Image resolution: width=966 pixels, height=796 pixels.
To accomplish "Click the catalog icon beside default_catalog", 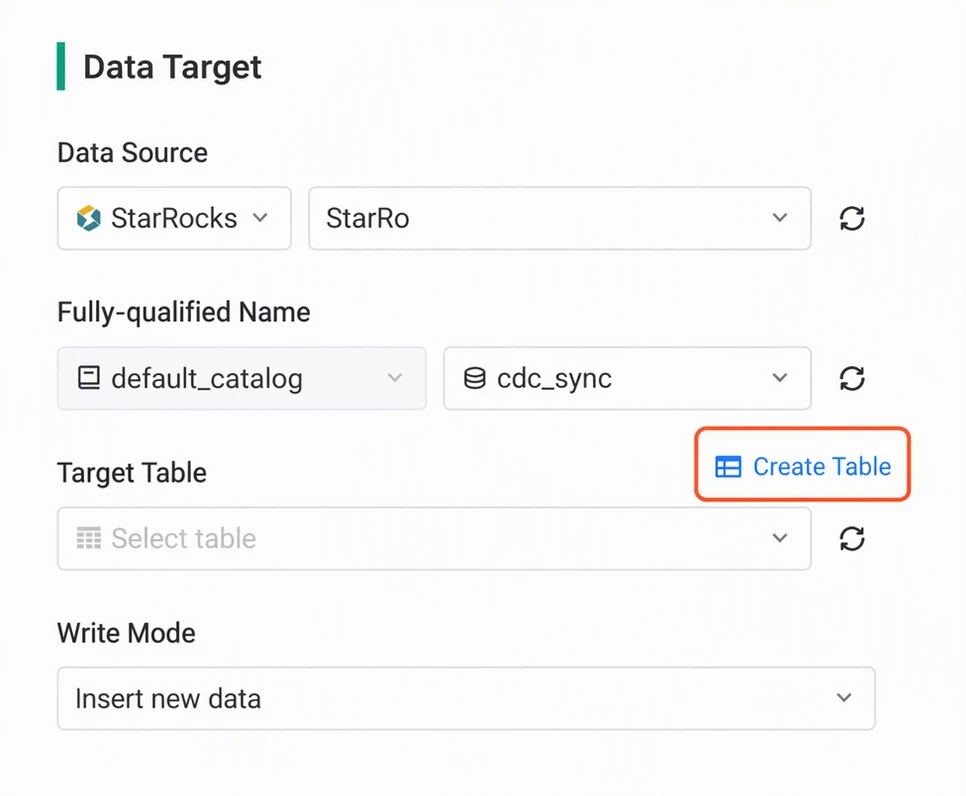I will 89,378.
